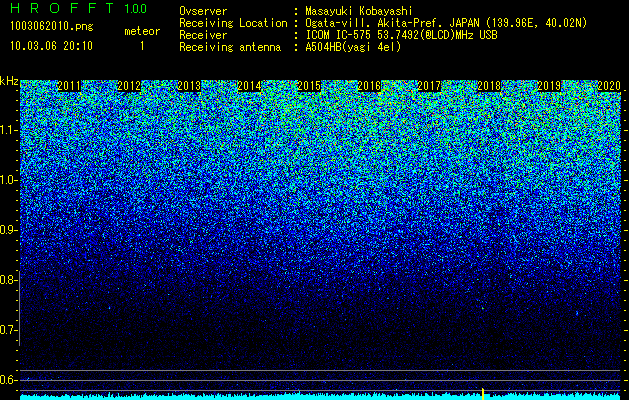Click the 'Receiving antenna' field label
This screenshot has width=629, height=400.
point(230,47)
